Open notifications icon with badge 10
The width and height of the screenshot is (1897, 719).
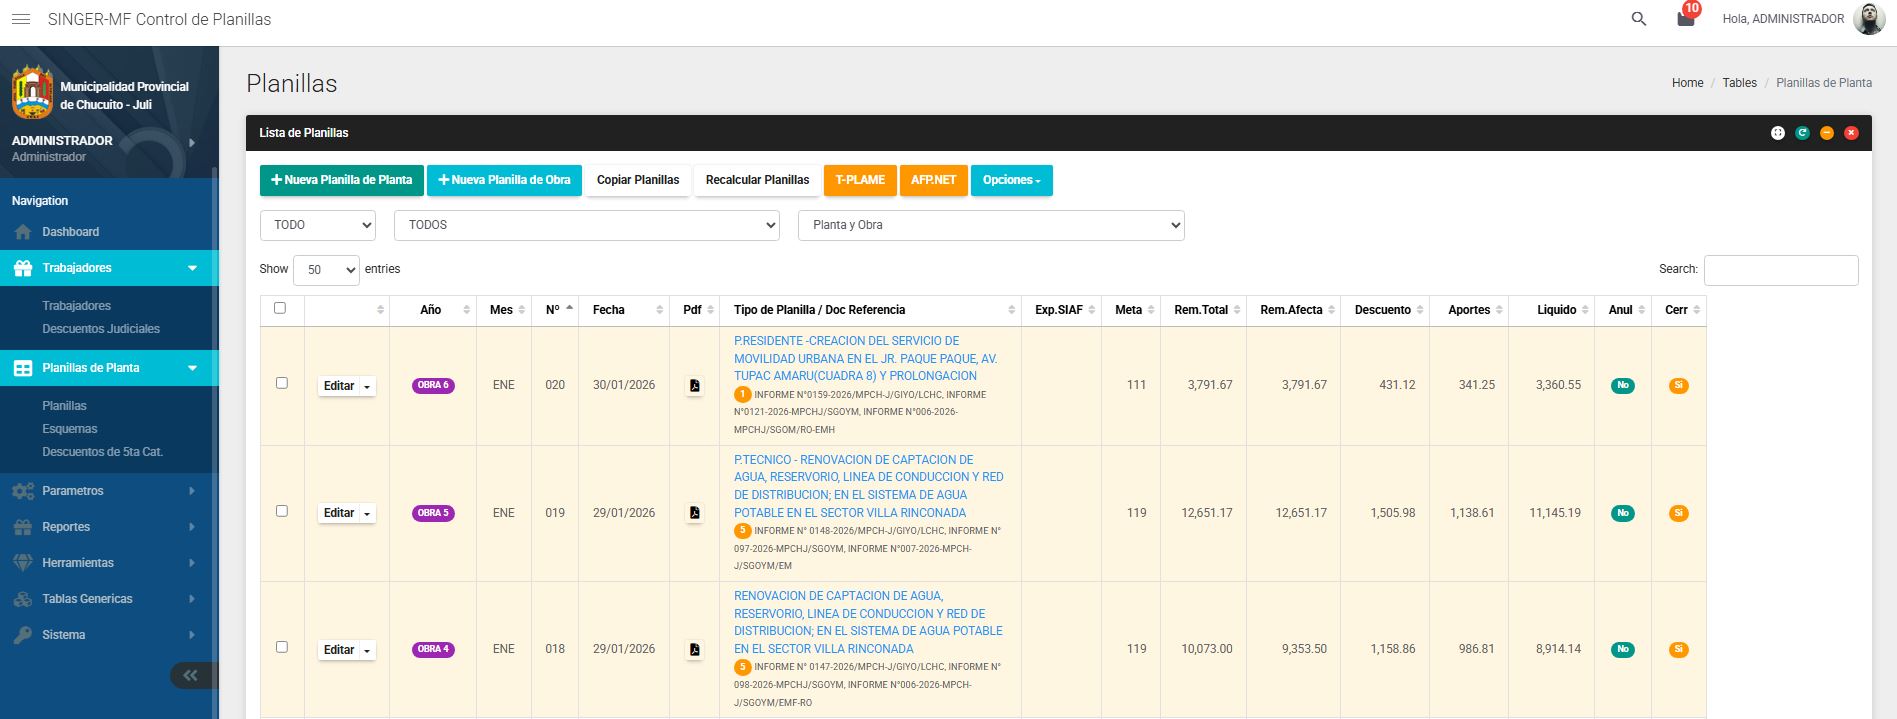tap(1685, 19)
